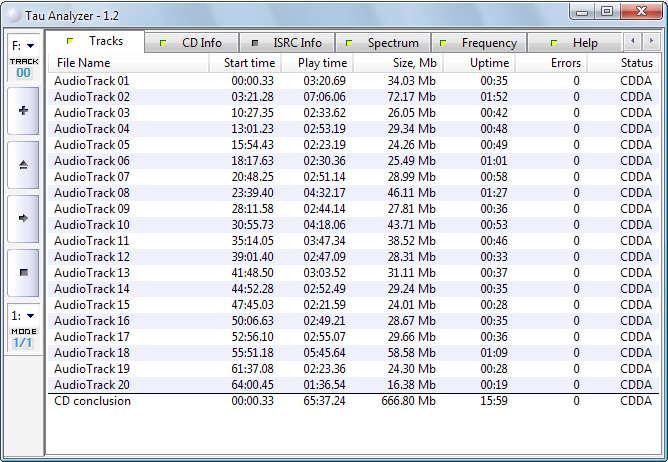This screenshot has width=668, height=462.
Task: Open the F: drive selection dropdown
Action: (23, 45)
